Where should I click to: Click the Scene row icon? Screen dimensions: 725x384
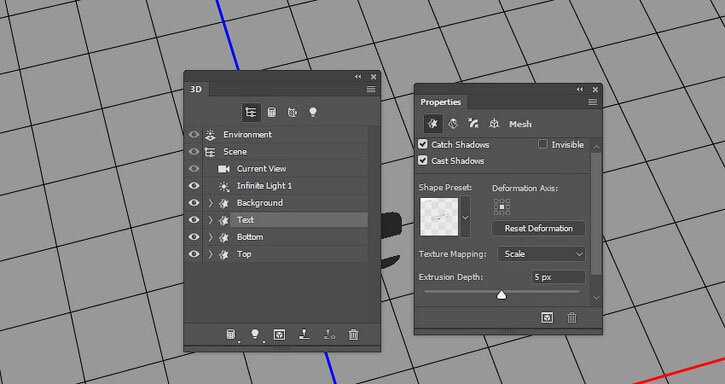coord(210,152)
